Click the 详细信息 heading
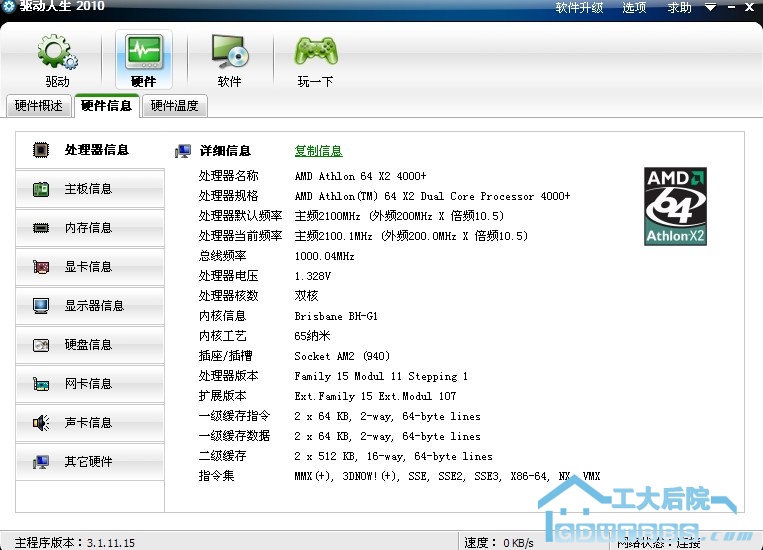The image size is (763, 550). coord(225,151)
